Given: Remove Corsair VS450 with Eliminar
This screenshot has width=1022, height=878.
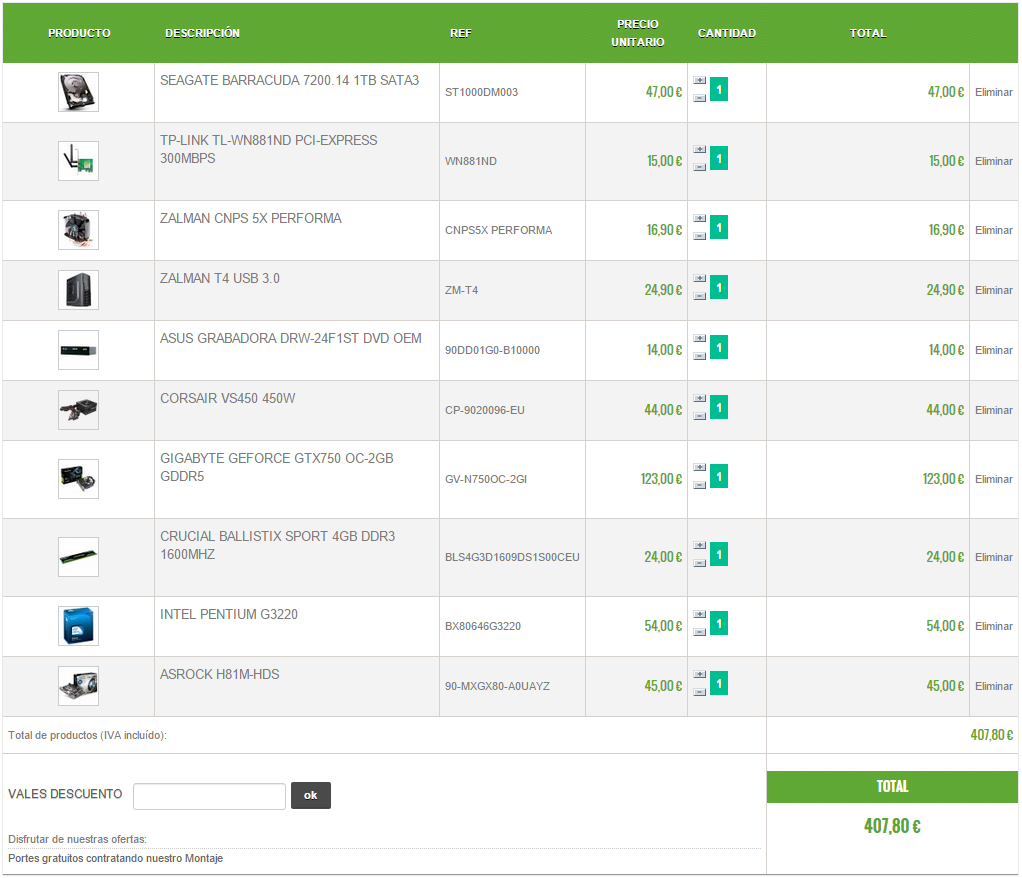Looking at the screenshot, I should click(x=993, y=411).
